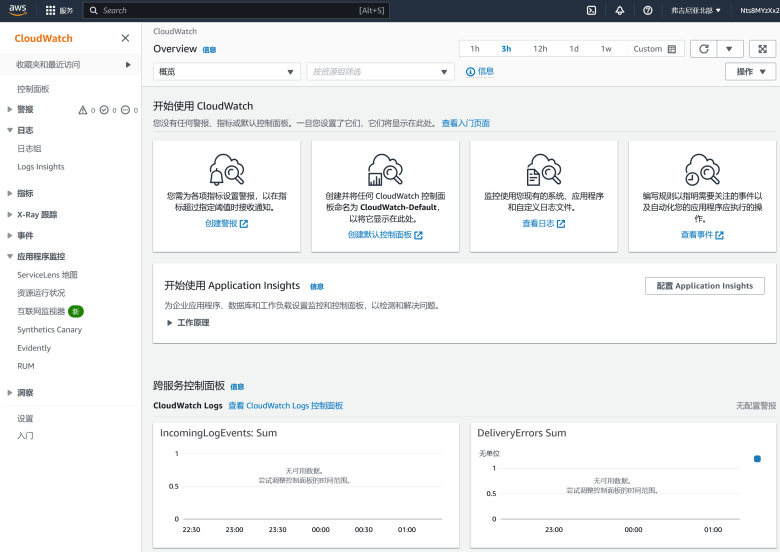Click the refresh dashboard icon

click(x=704, y=49)
